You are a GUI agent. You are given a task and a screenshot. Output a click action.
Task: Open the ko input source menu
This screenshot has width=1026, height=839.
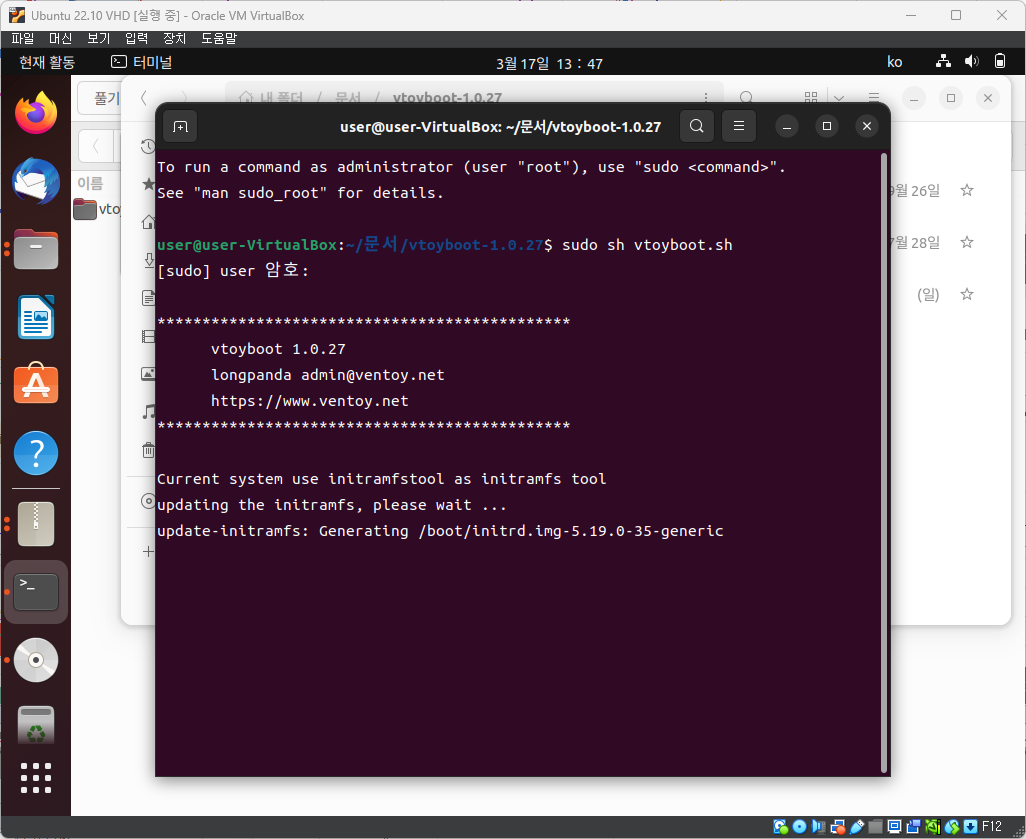894,62
